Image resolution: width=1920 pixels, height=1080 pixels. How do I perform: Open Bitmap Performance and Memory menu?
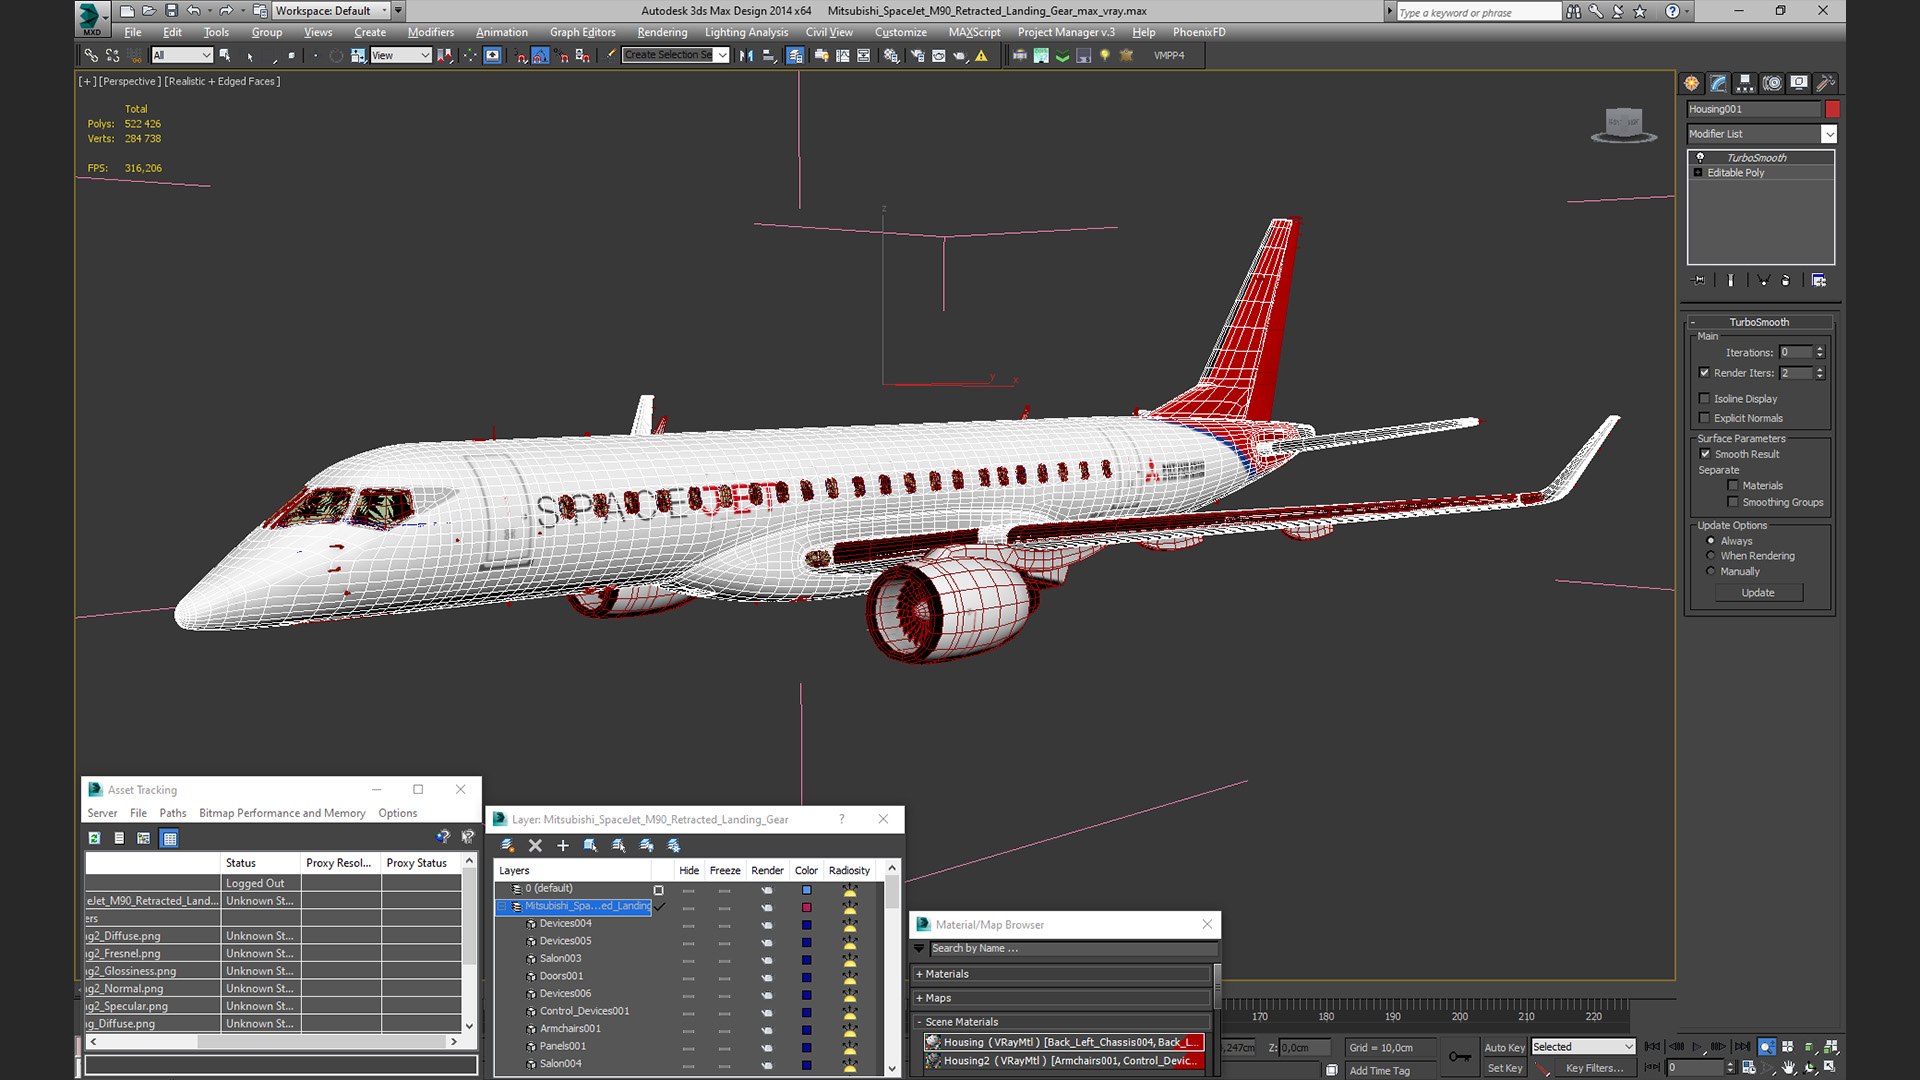282,813
